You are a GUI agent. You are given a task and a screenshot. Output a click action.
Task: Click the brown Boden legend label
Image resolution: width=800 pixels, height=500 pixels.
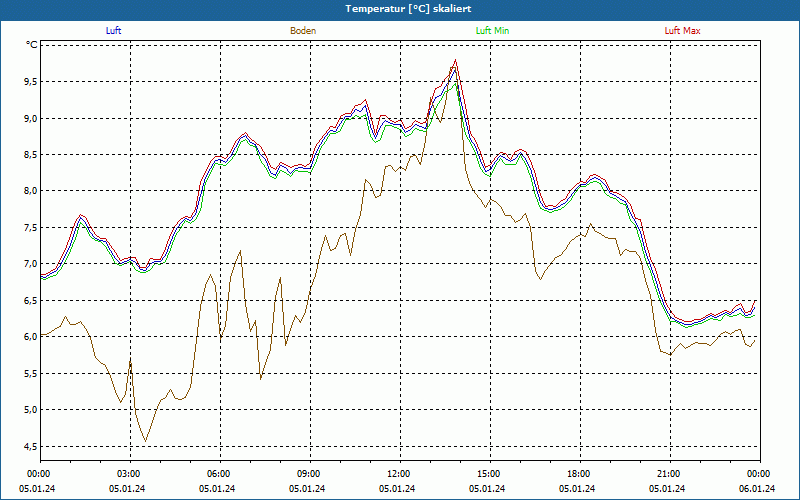[303, 31]
